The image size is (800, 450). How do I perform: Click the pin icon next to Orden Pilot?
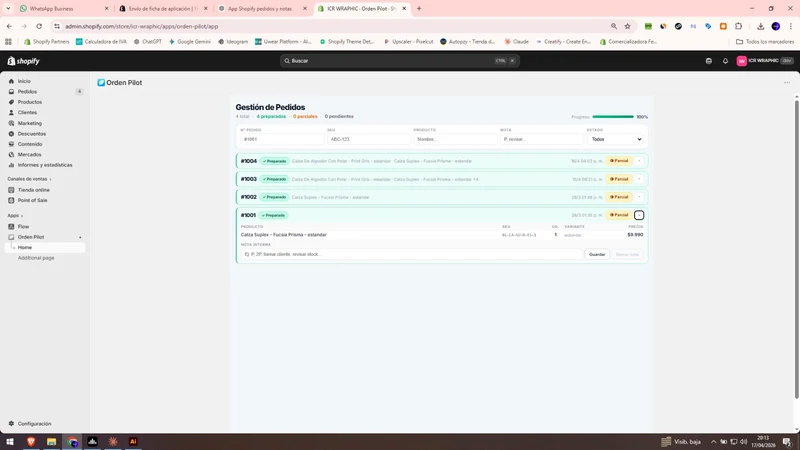pyautogui.click(x=80, y=237)
